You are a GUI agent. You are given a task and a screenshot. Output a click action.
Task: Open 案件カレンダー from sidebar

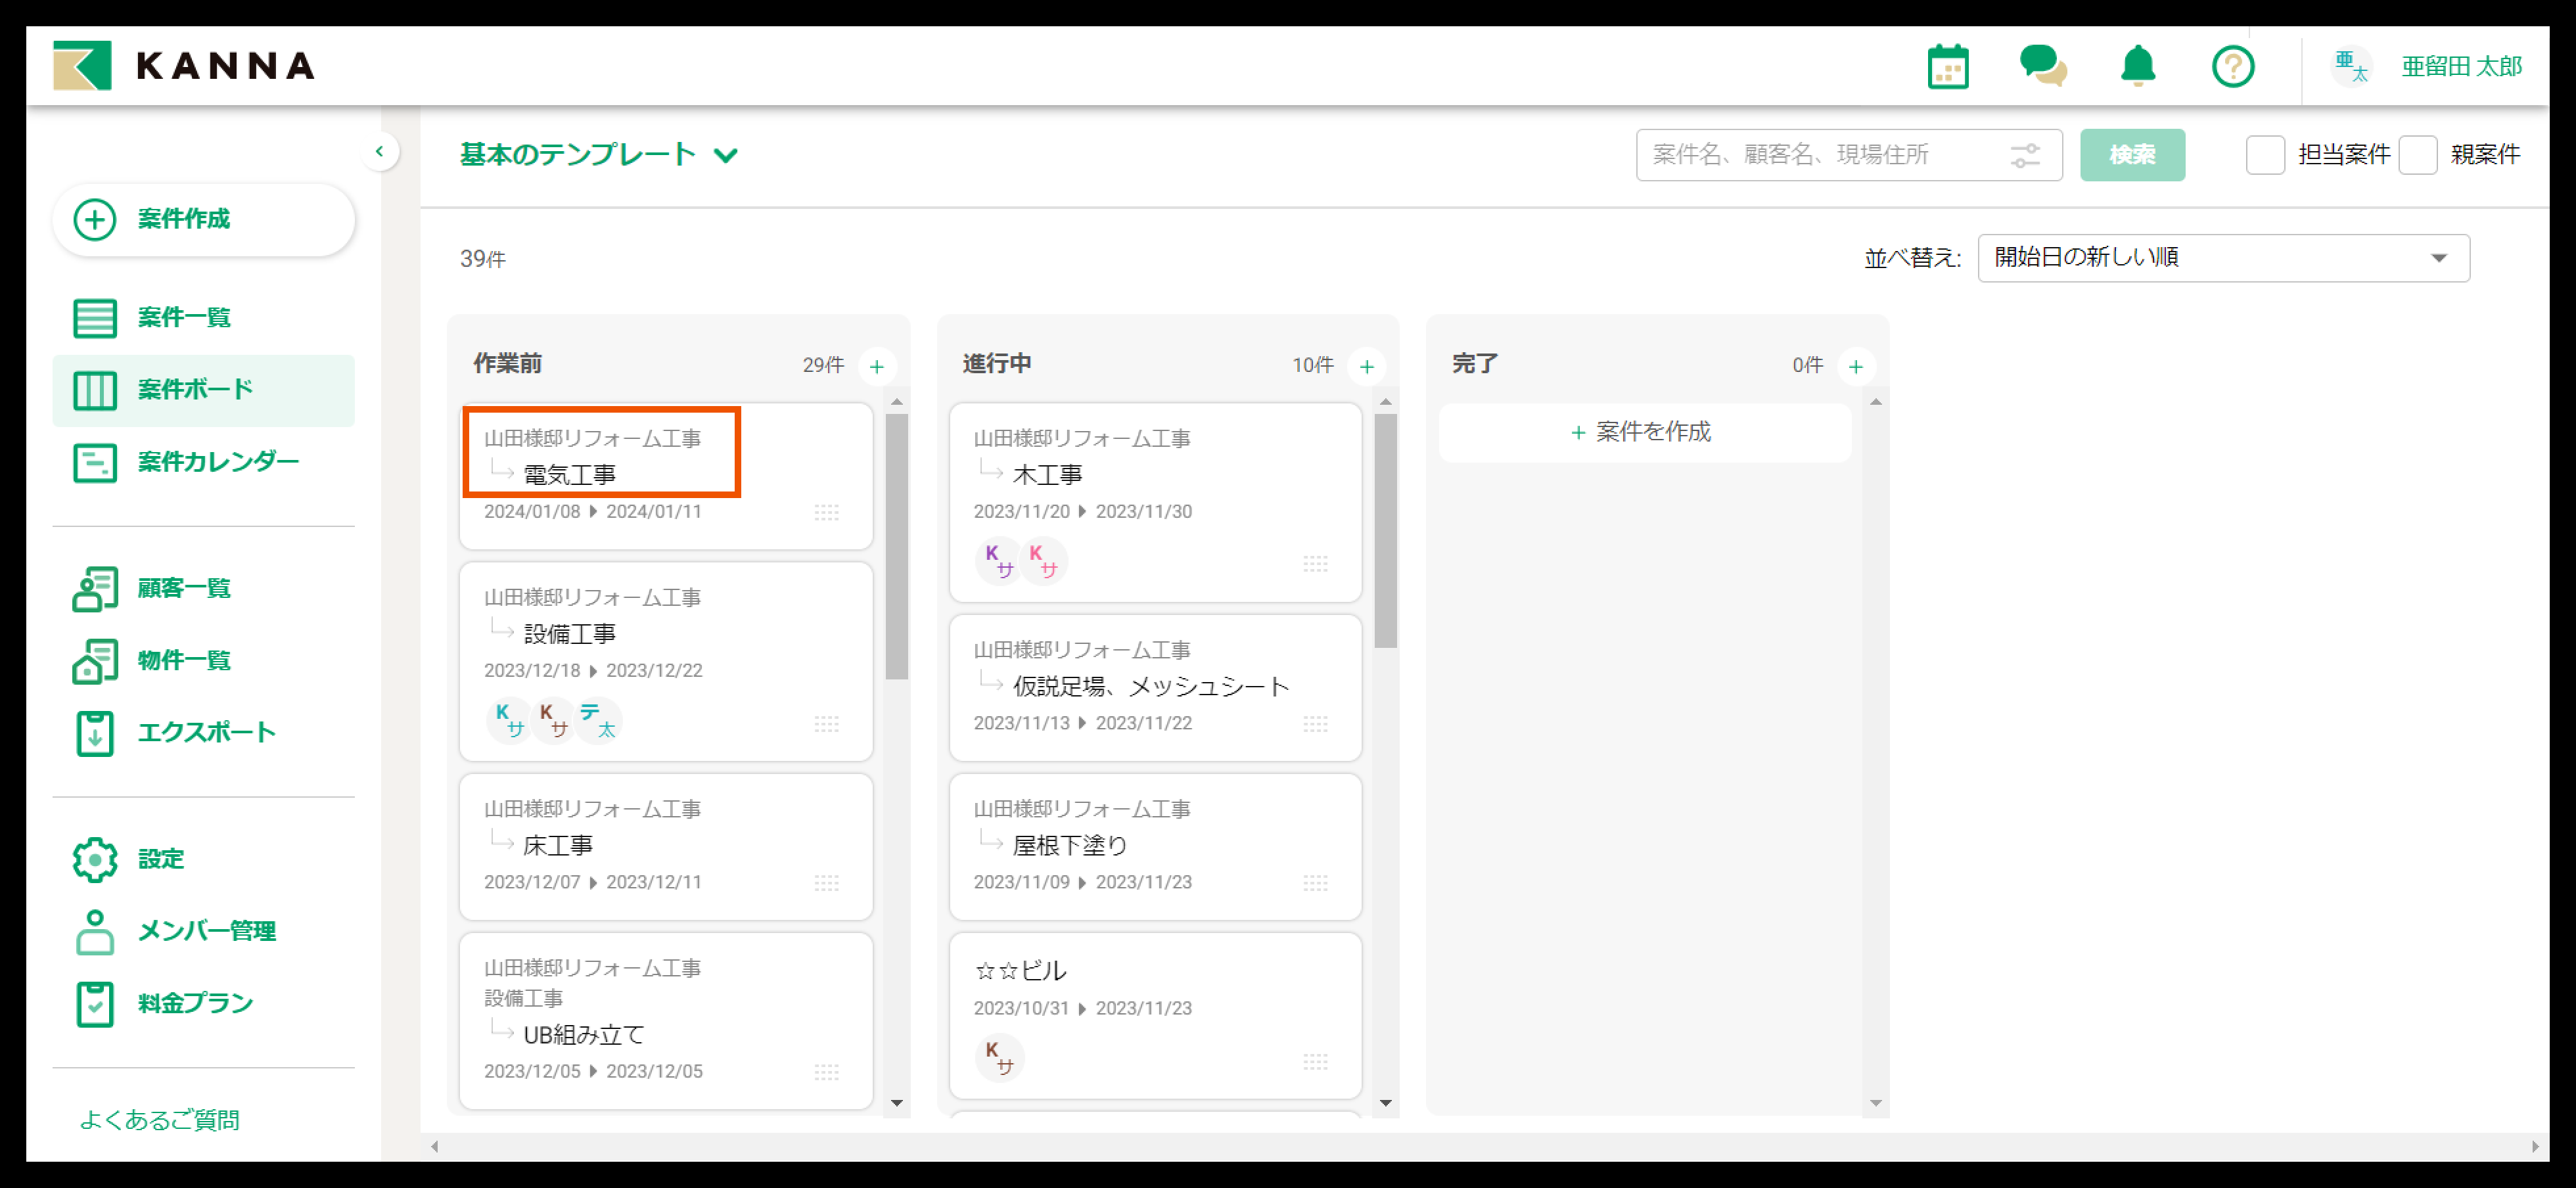[217, 462]
